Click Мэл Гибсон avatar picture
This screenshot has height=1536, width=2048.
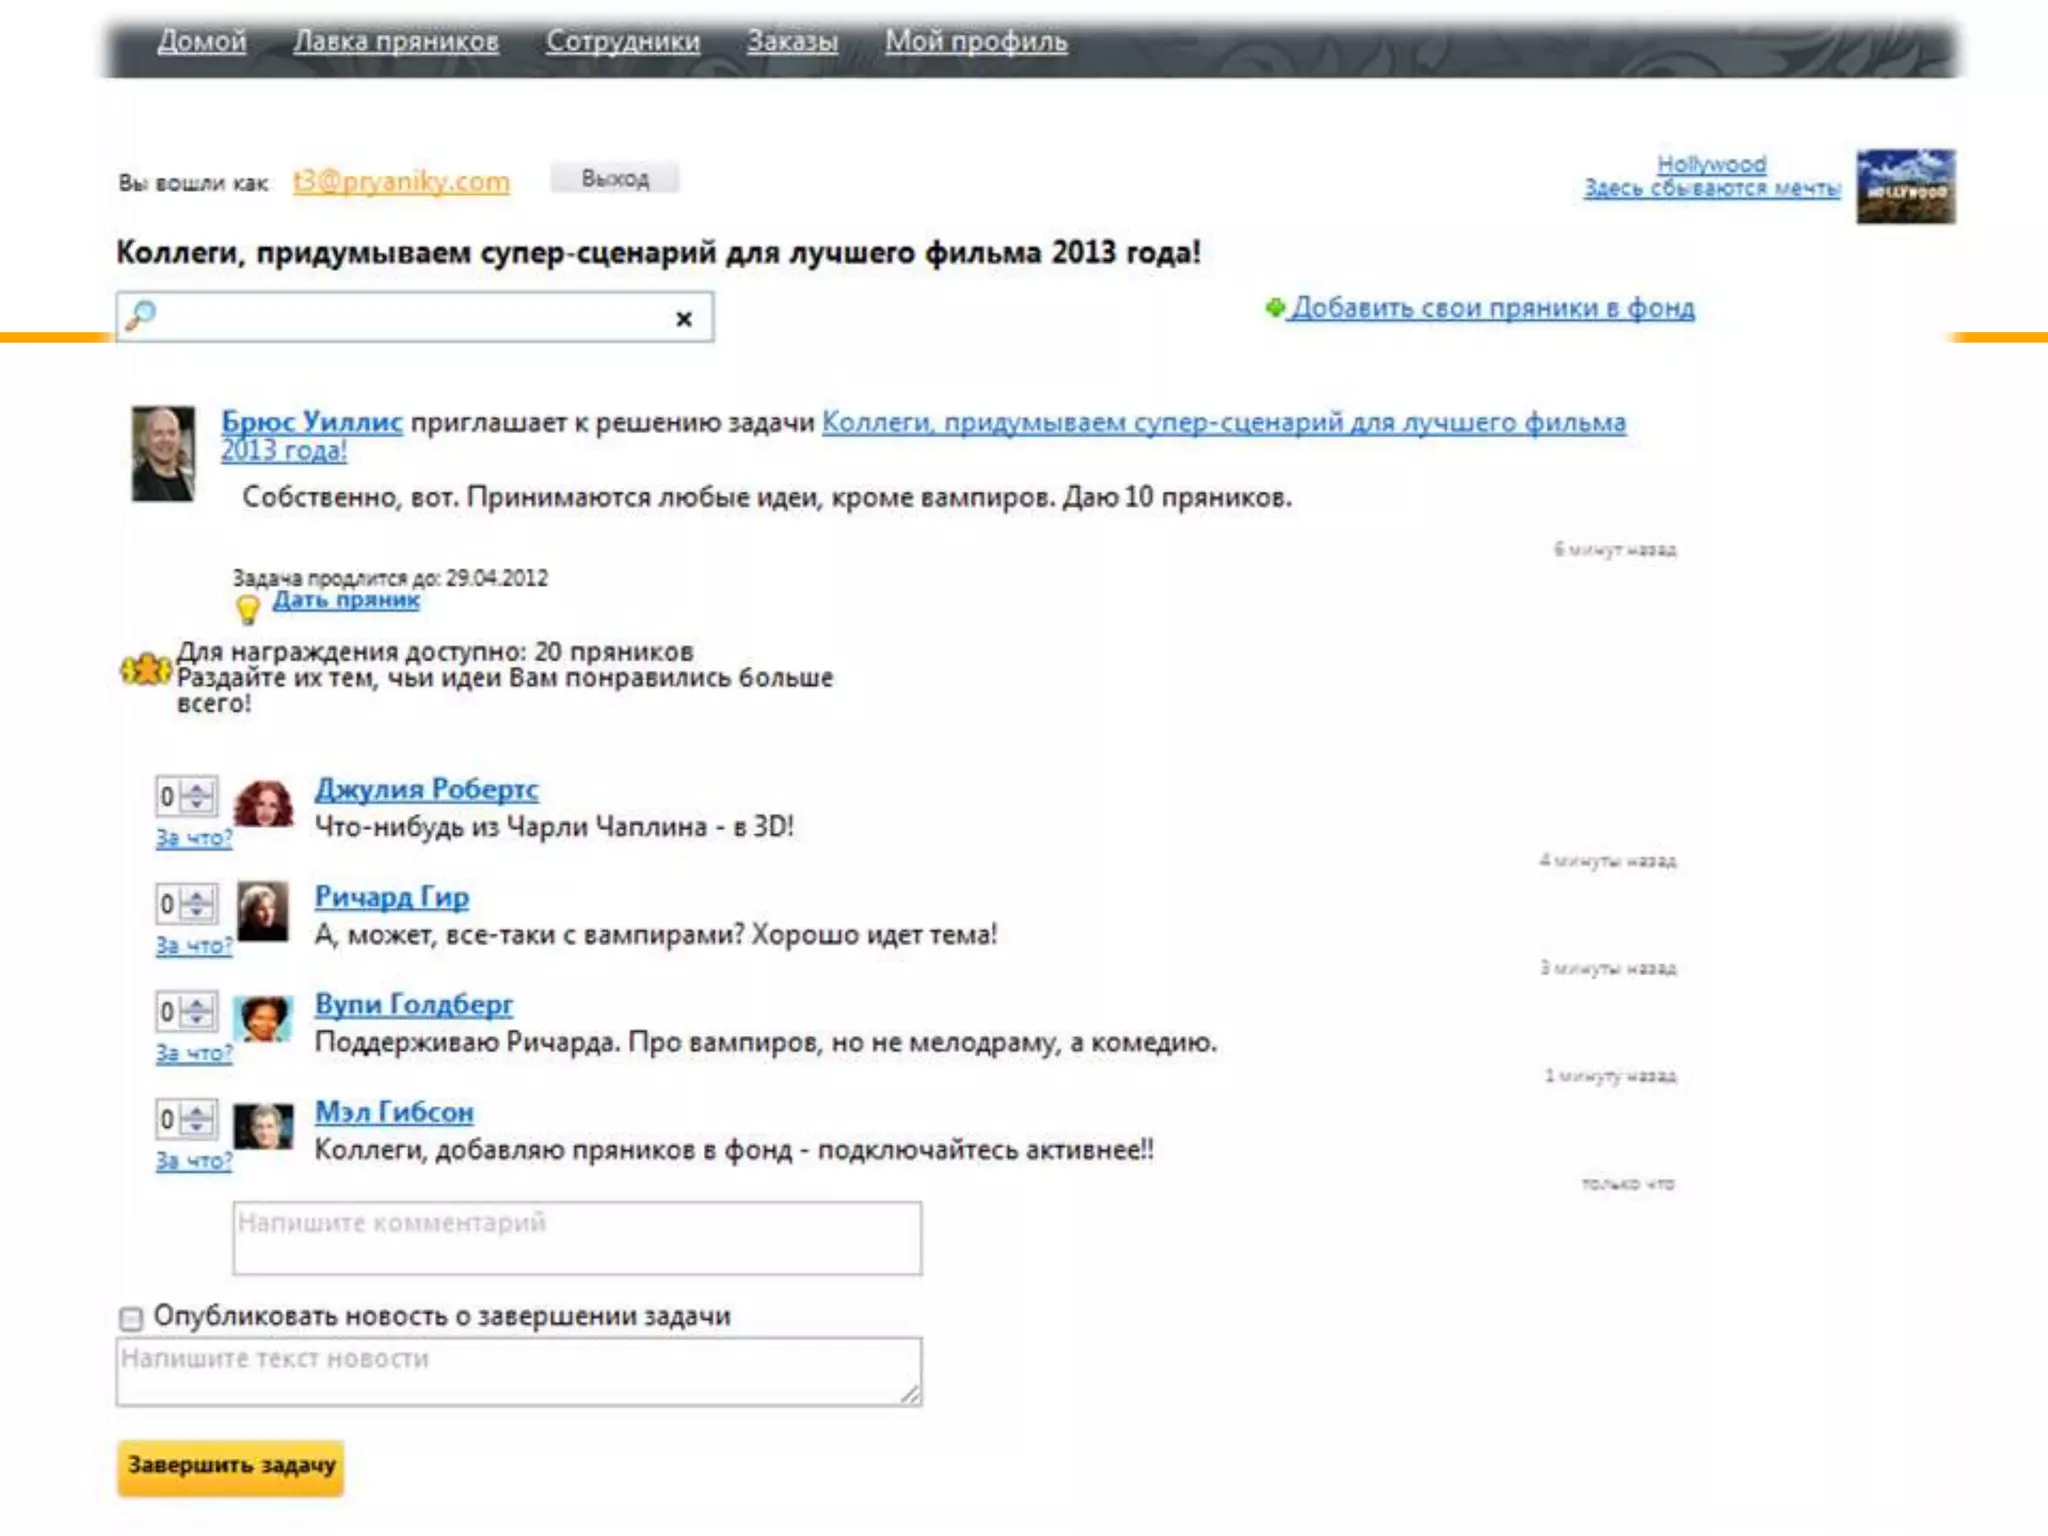pos(264,1126)
